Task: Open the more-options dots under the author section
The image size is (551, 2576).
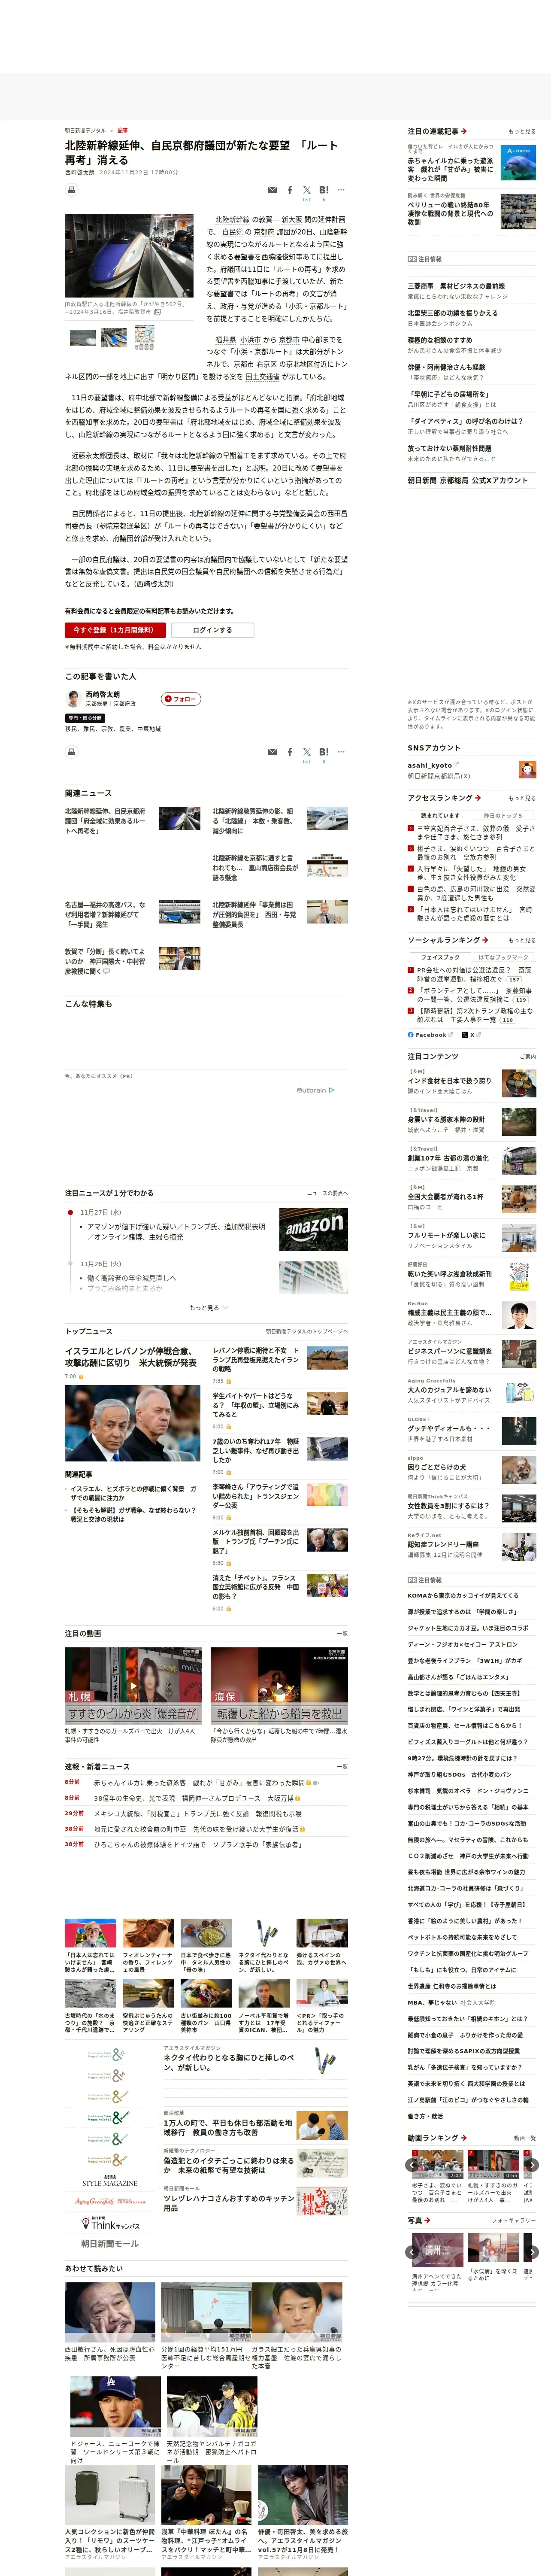Action: click(341, 752)
